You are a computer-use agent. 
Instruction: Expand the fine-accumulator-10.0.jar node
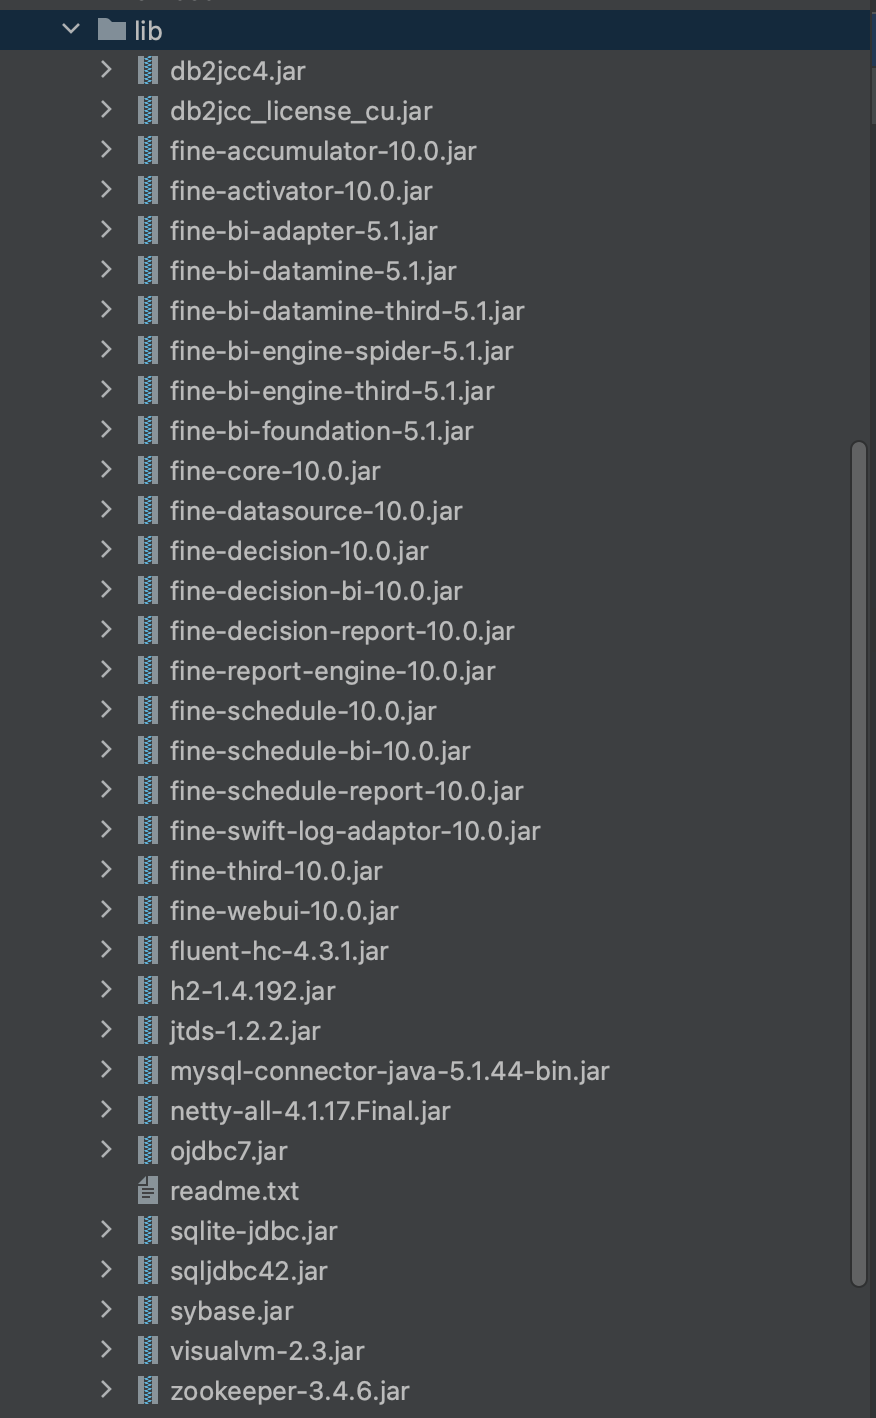tap(106, 150)
